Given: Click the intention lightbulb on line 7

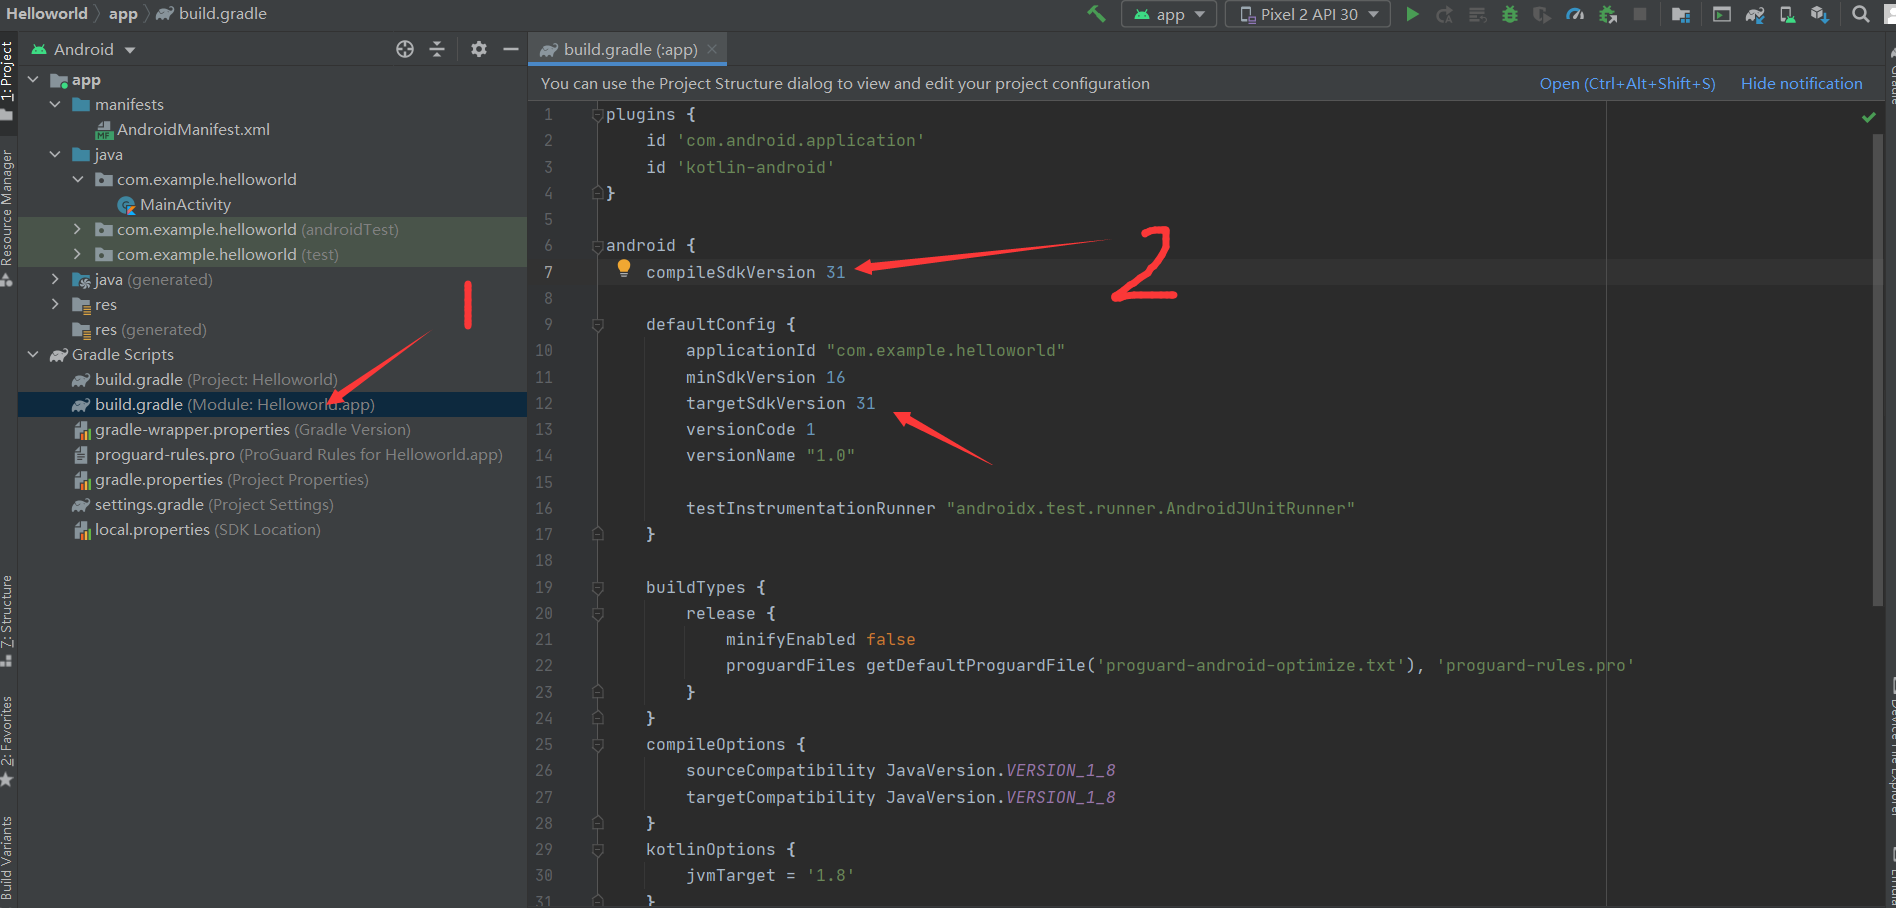Looking at the screenshot, I should 624,267.
